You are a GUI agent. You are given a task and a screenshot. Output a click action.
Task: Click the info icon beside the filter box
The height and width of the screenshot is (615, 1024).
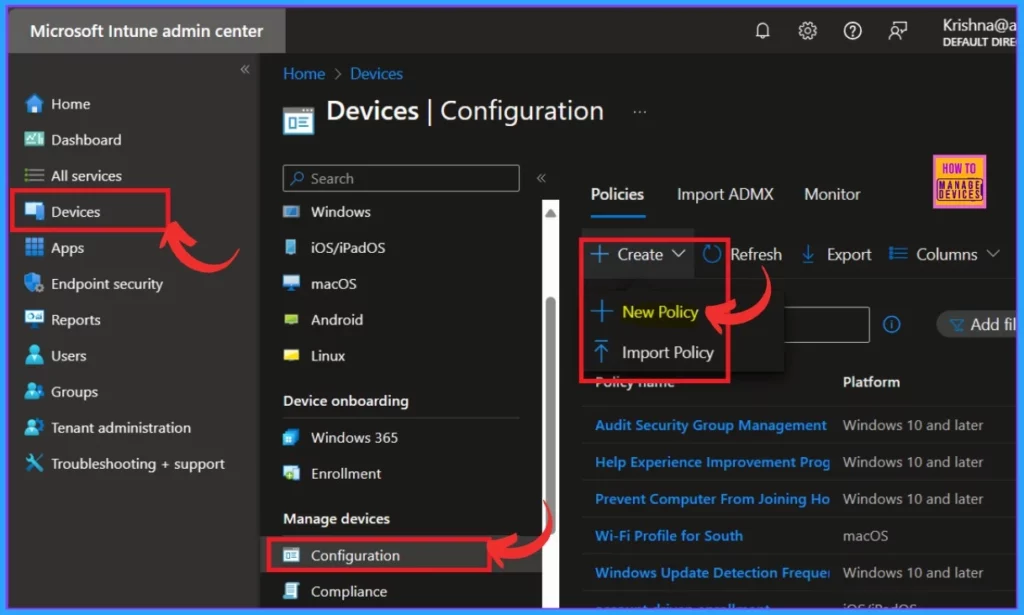coord(891,324)
